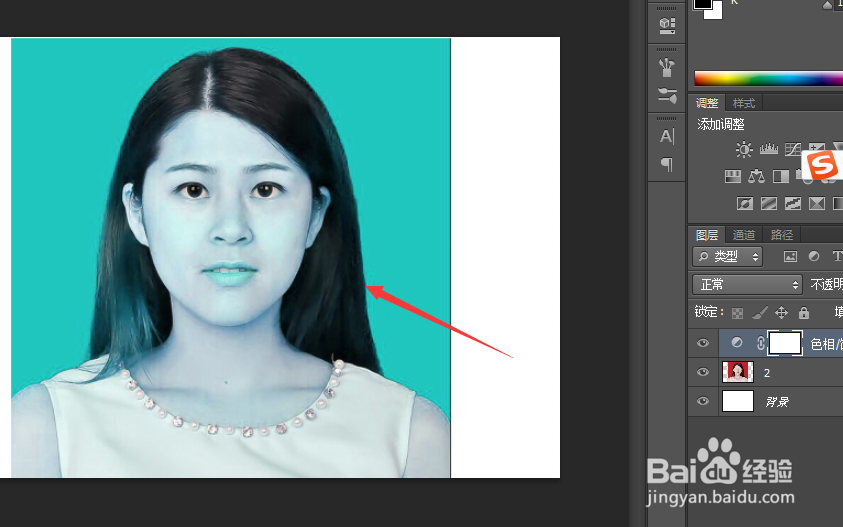Viewport: 843px width, 527px height.
Task: Open the Character panel icon
Action: coord(667,136)
